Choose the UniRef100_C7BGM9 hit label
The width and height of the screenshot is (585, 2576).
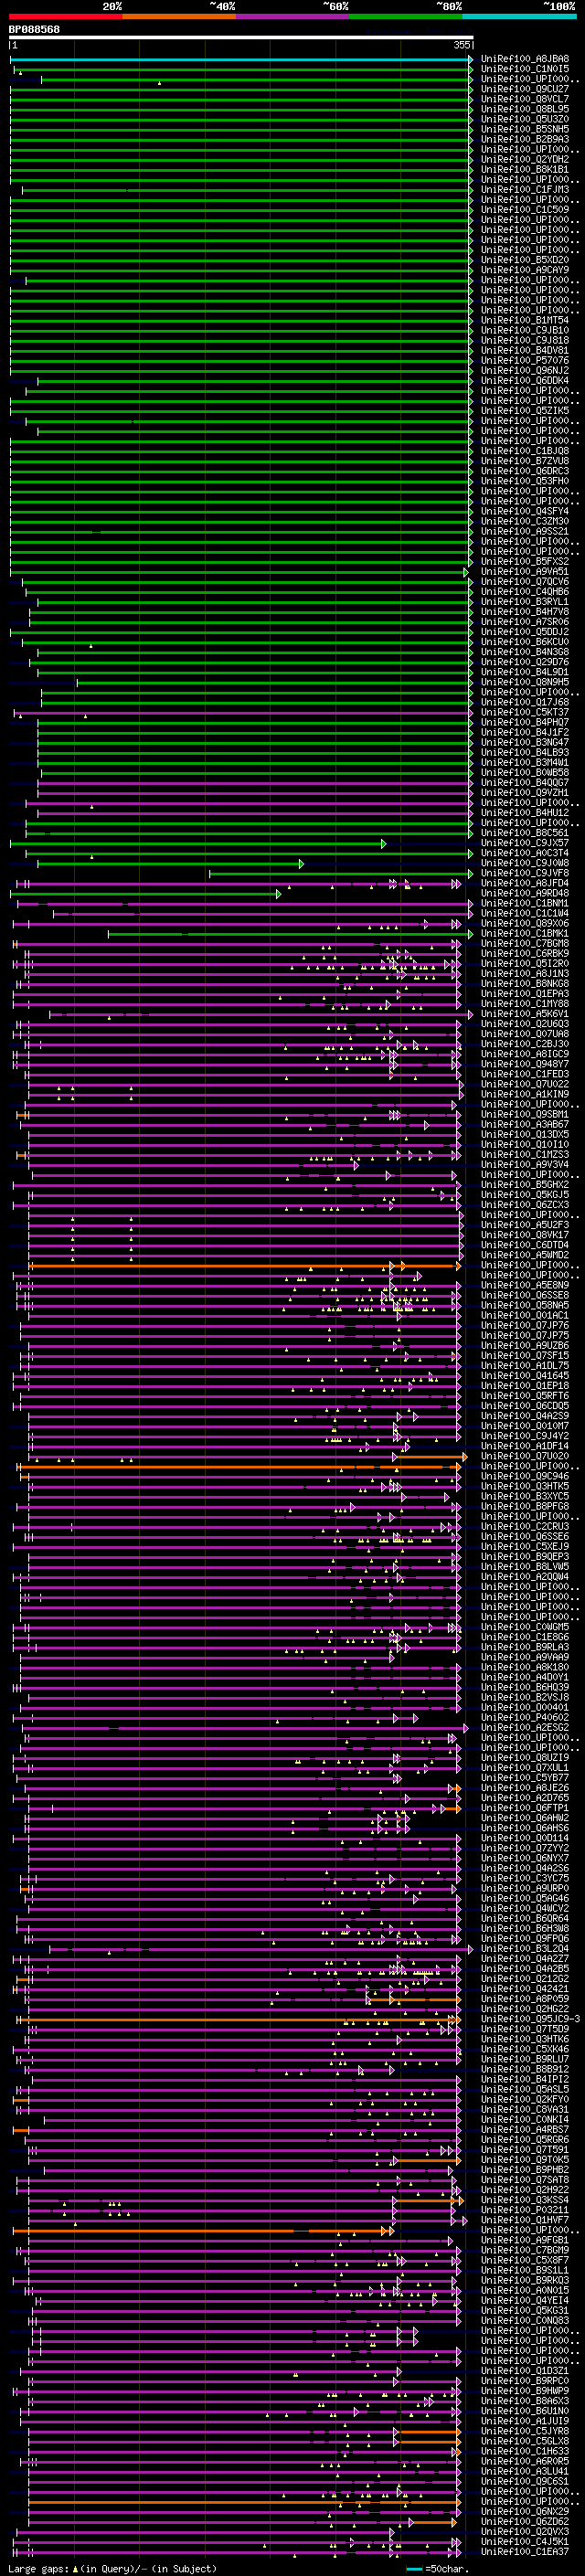pos(525,2250)
